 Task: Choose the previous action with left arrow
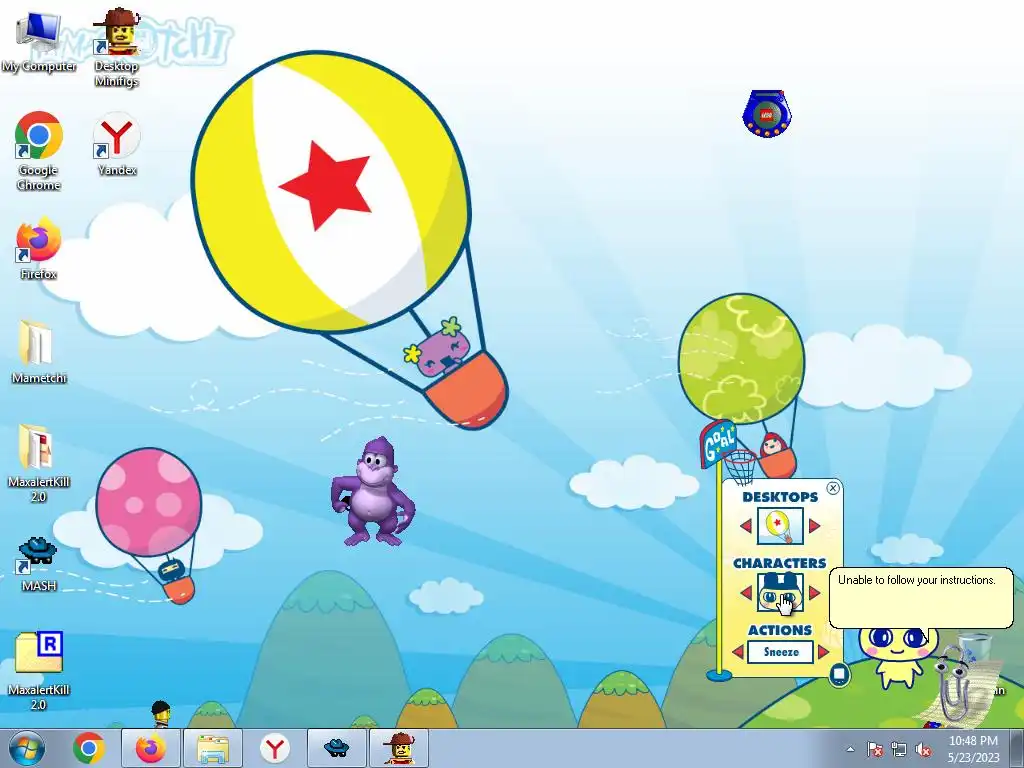[739, 652]
